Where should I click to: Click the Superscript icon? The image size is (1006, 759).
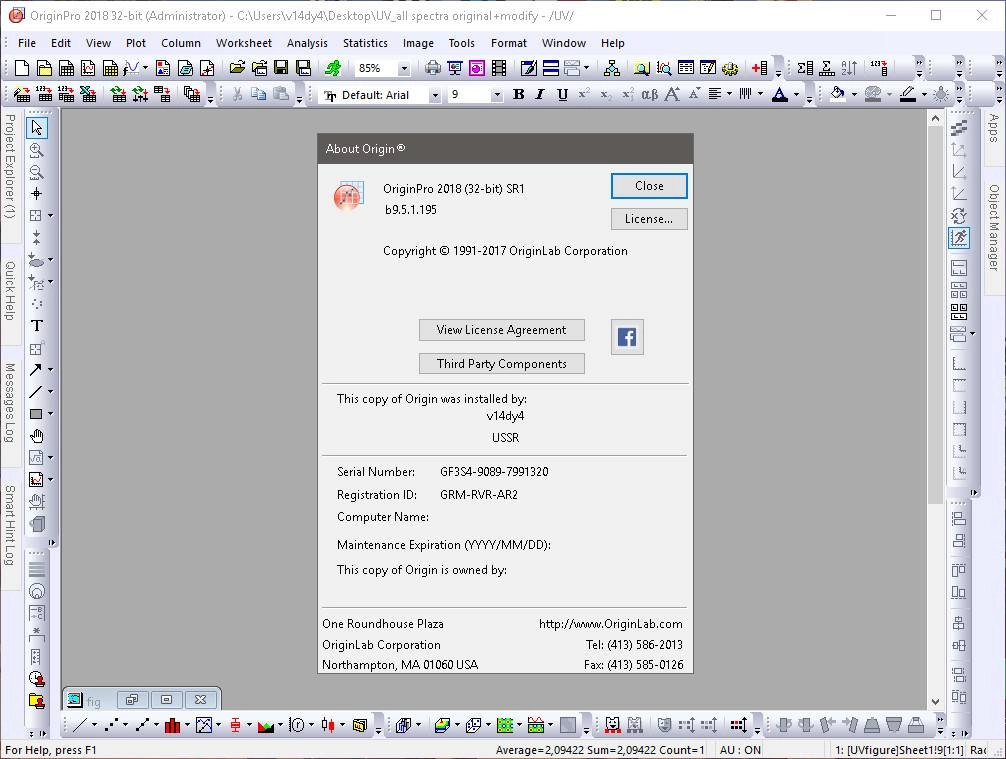(x=584, y=95)
